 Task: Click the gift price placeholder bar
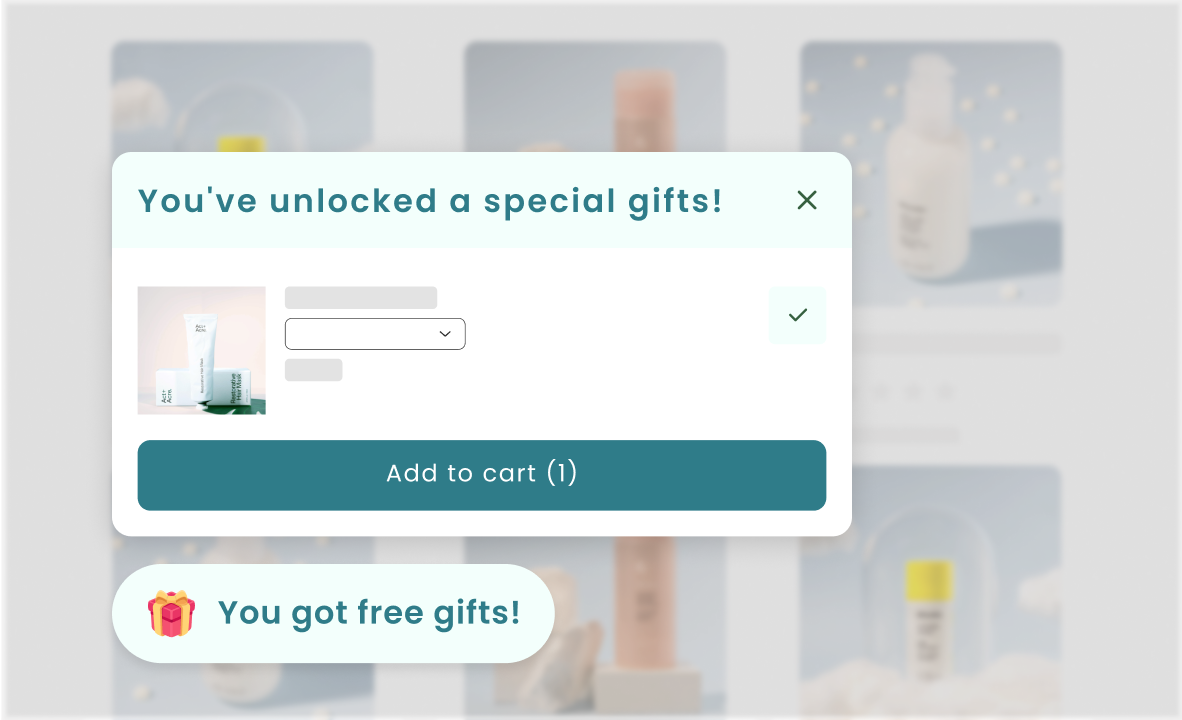click(313, 370)
